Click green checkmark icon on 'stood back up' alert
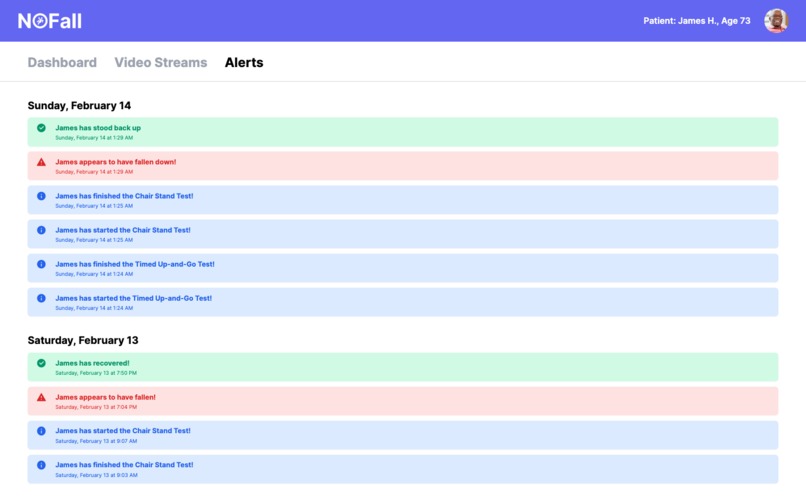806x497 pixels. [41, 127]
